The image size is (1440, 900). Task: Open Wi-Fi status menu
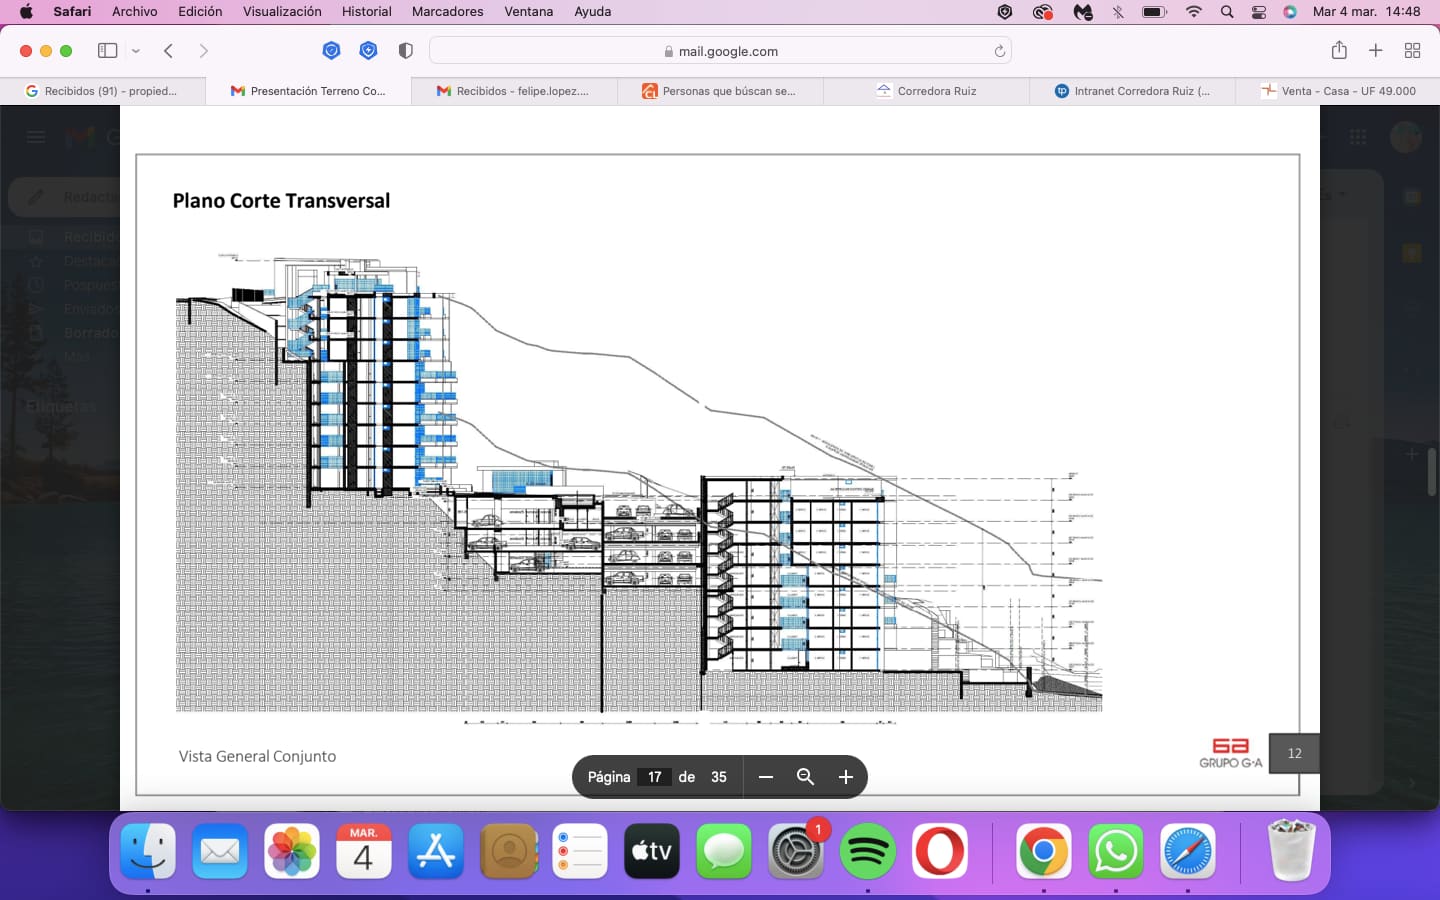point(1194,12)
